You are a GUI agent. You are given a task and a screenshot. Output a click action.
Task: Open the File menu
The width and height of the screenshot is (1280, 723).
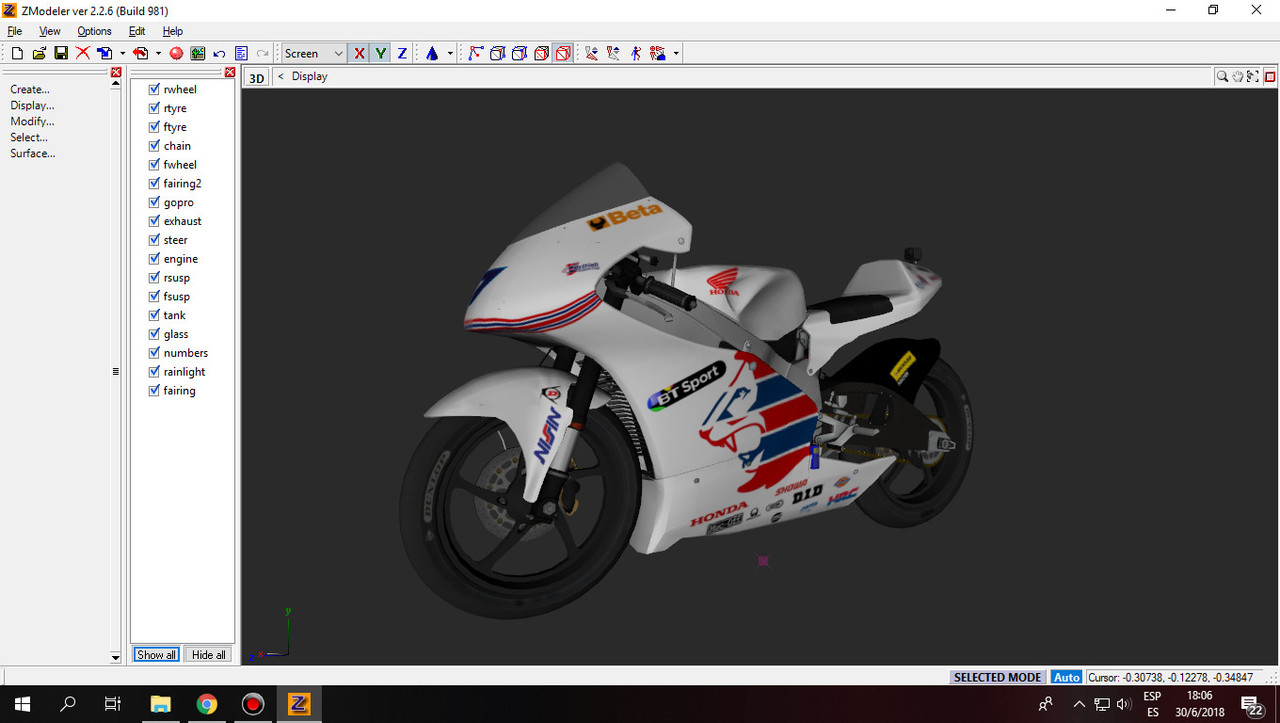tap(15, 31)
